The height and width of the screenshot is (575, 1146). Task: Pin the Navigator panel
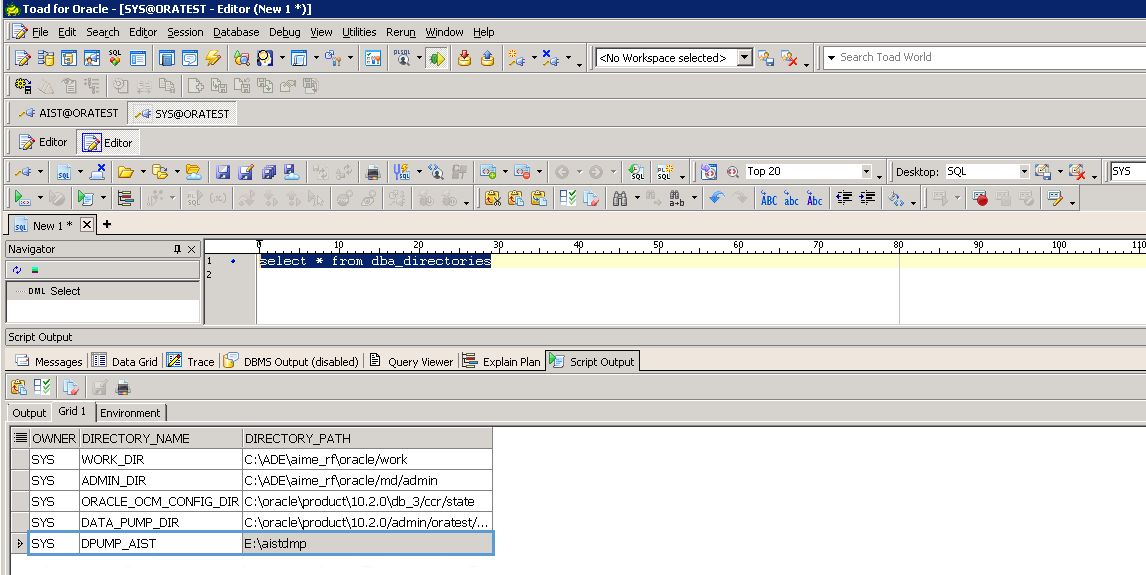click(177, 249)
